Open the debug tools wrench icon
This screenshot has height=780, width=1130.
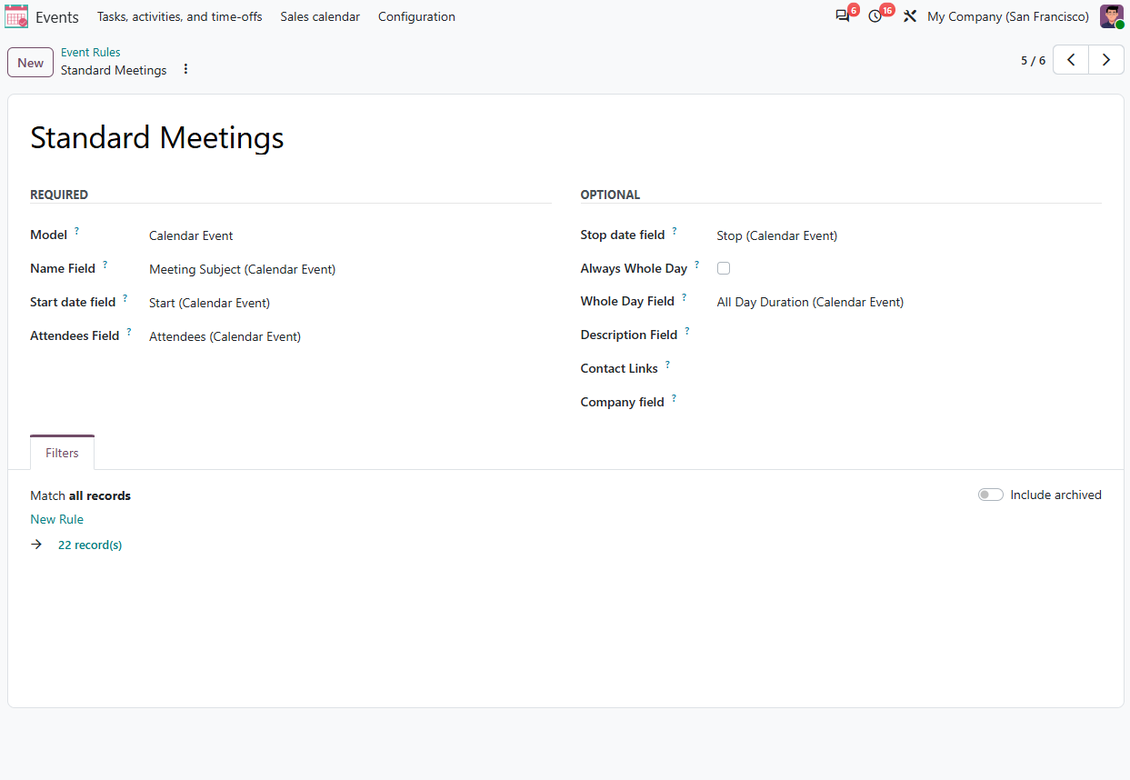(x=909, y=16)
